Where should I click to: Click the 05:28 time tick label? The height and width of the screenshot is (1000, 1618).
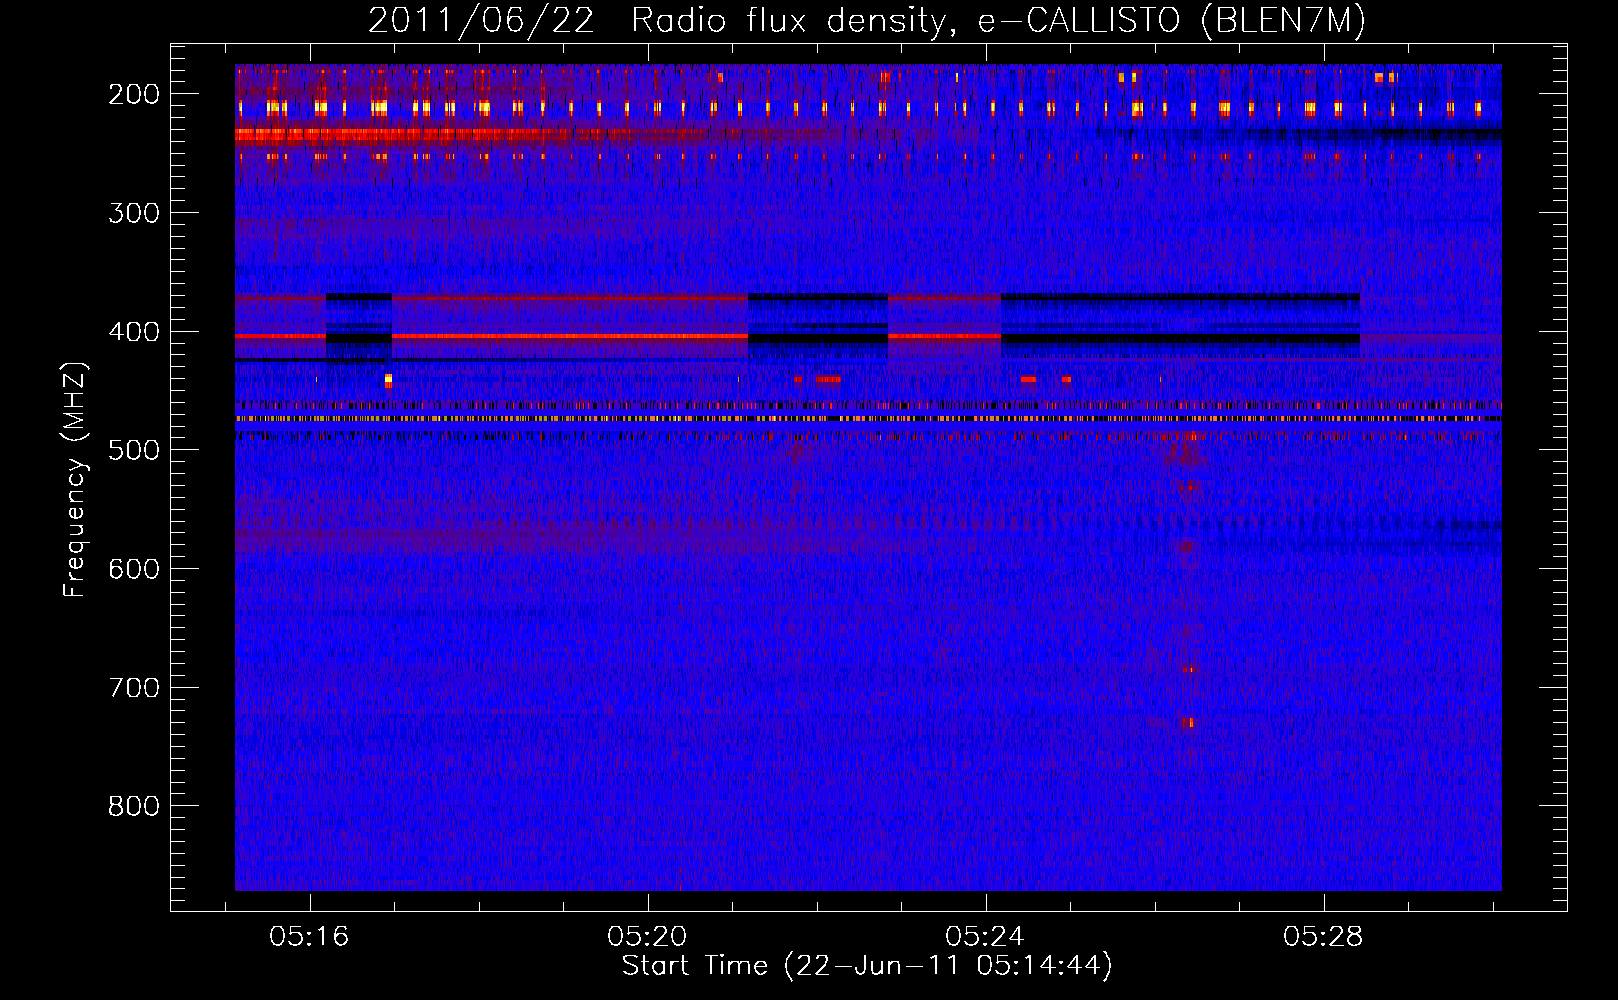[x=1323, y=937]
